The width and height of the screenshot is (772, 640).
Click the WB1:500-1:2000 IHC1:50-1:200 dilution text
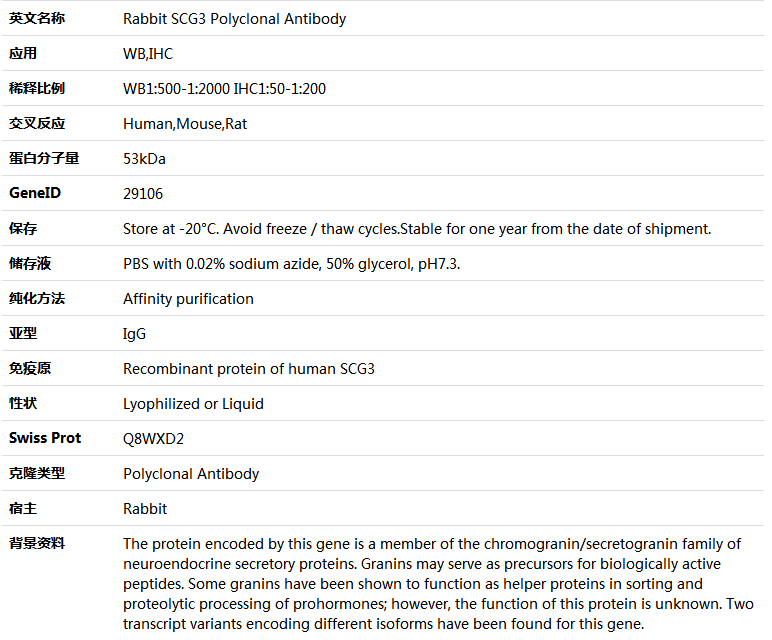(224, 89)
